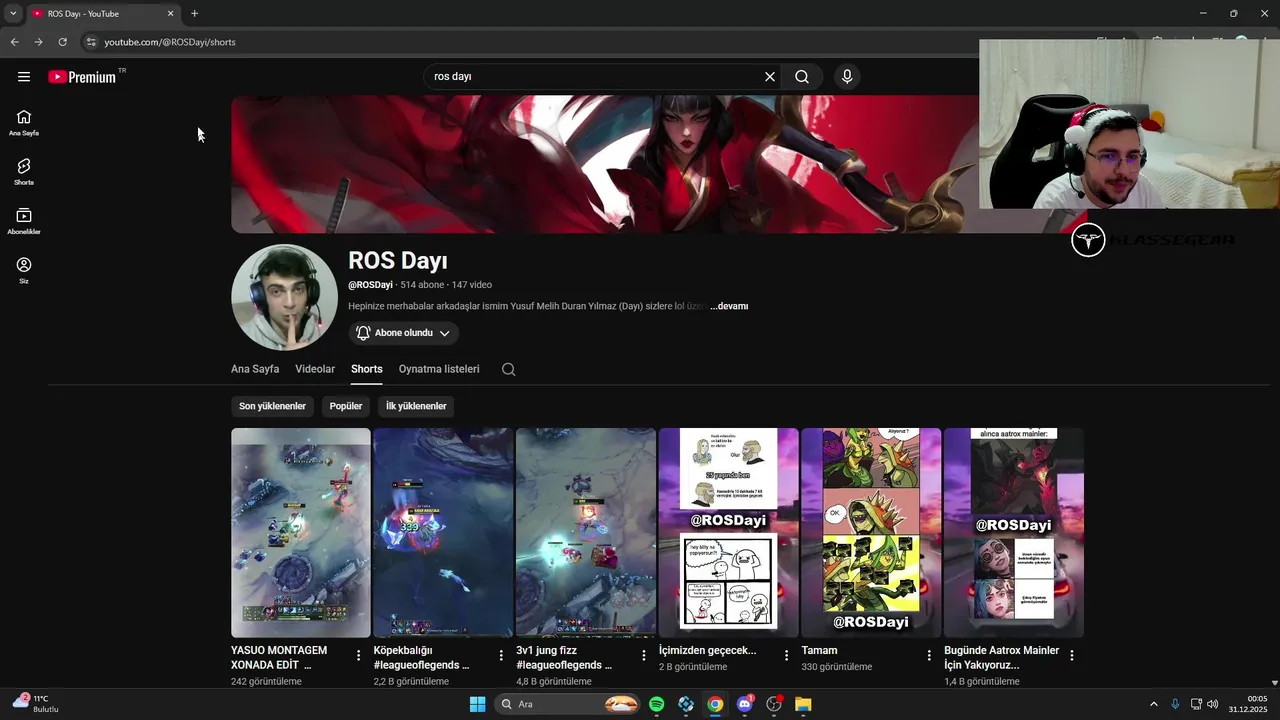Click the magnifier search button
Screen dimensions: 1280x720
click(x=802, y=77)
